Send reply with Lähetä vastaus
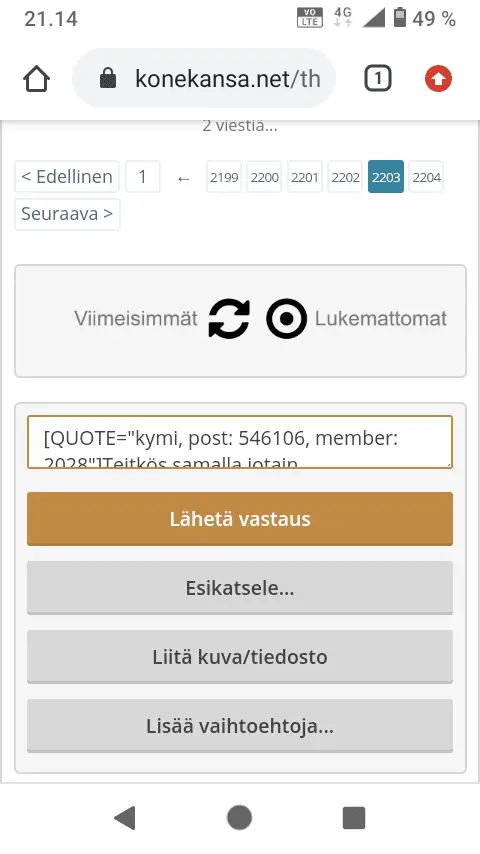The image size is (480, 854). [x=240, y=518]
